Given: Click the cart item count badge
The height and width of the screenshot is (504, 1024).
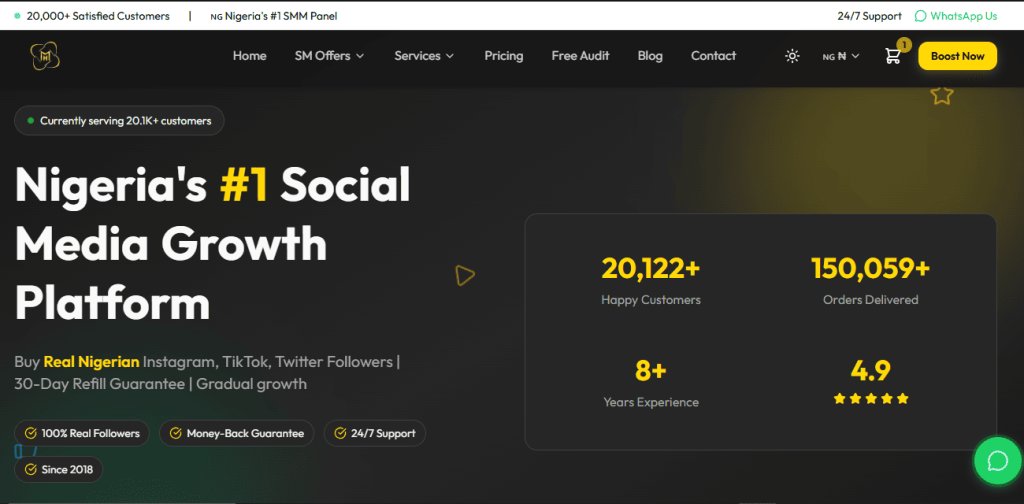Looking at the screenshot, I should point(904,45).
